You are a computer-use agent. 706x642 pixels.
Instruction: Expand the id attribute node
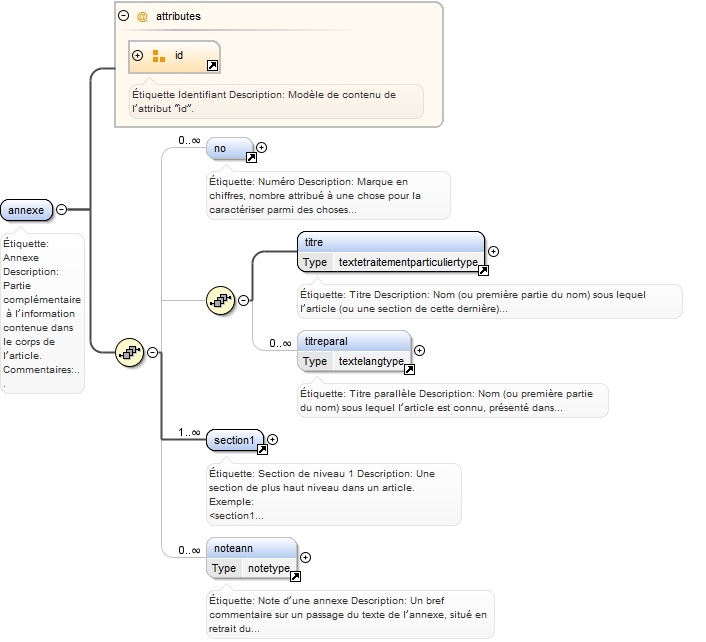[x=137, y=55]
